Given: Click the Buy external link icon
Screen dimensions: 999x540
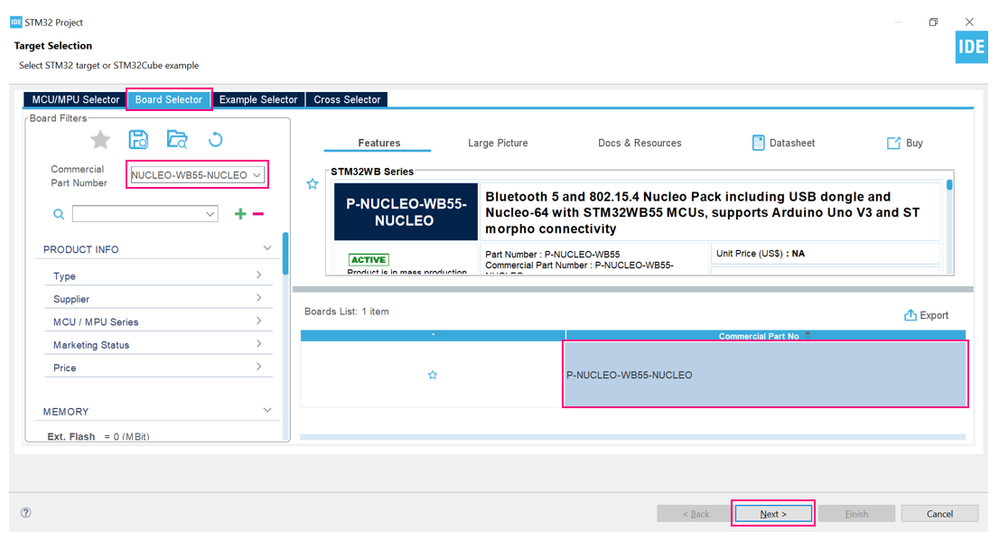Looking at the screenshot, I should tap(893, 143).
